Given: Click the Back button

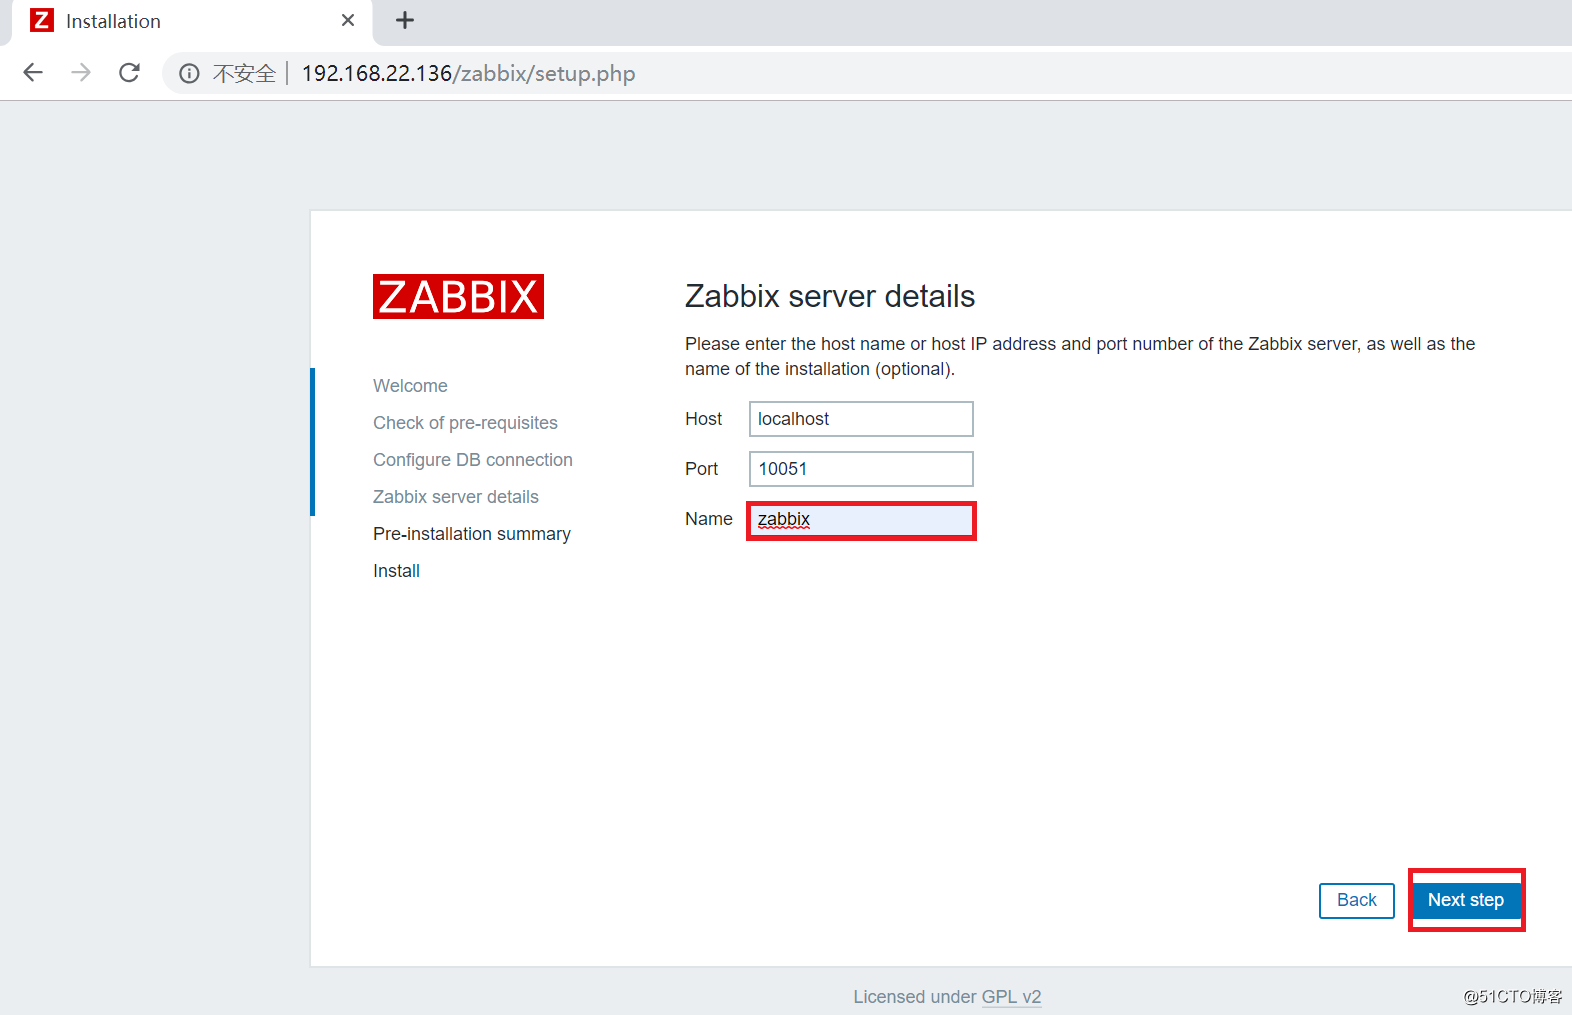Looking at the screenshot, I should tap(1357, 900).
